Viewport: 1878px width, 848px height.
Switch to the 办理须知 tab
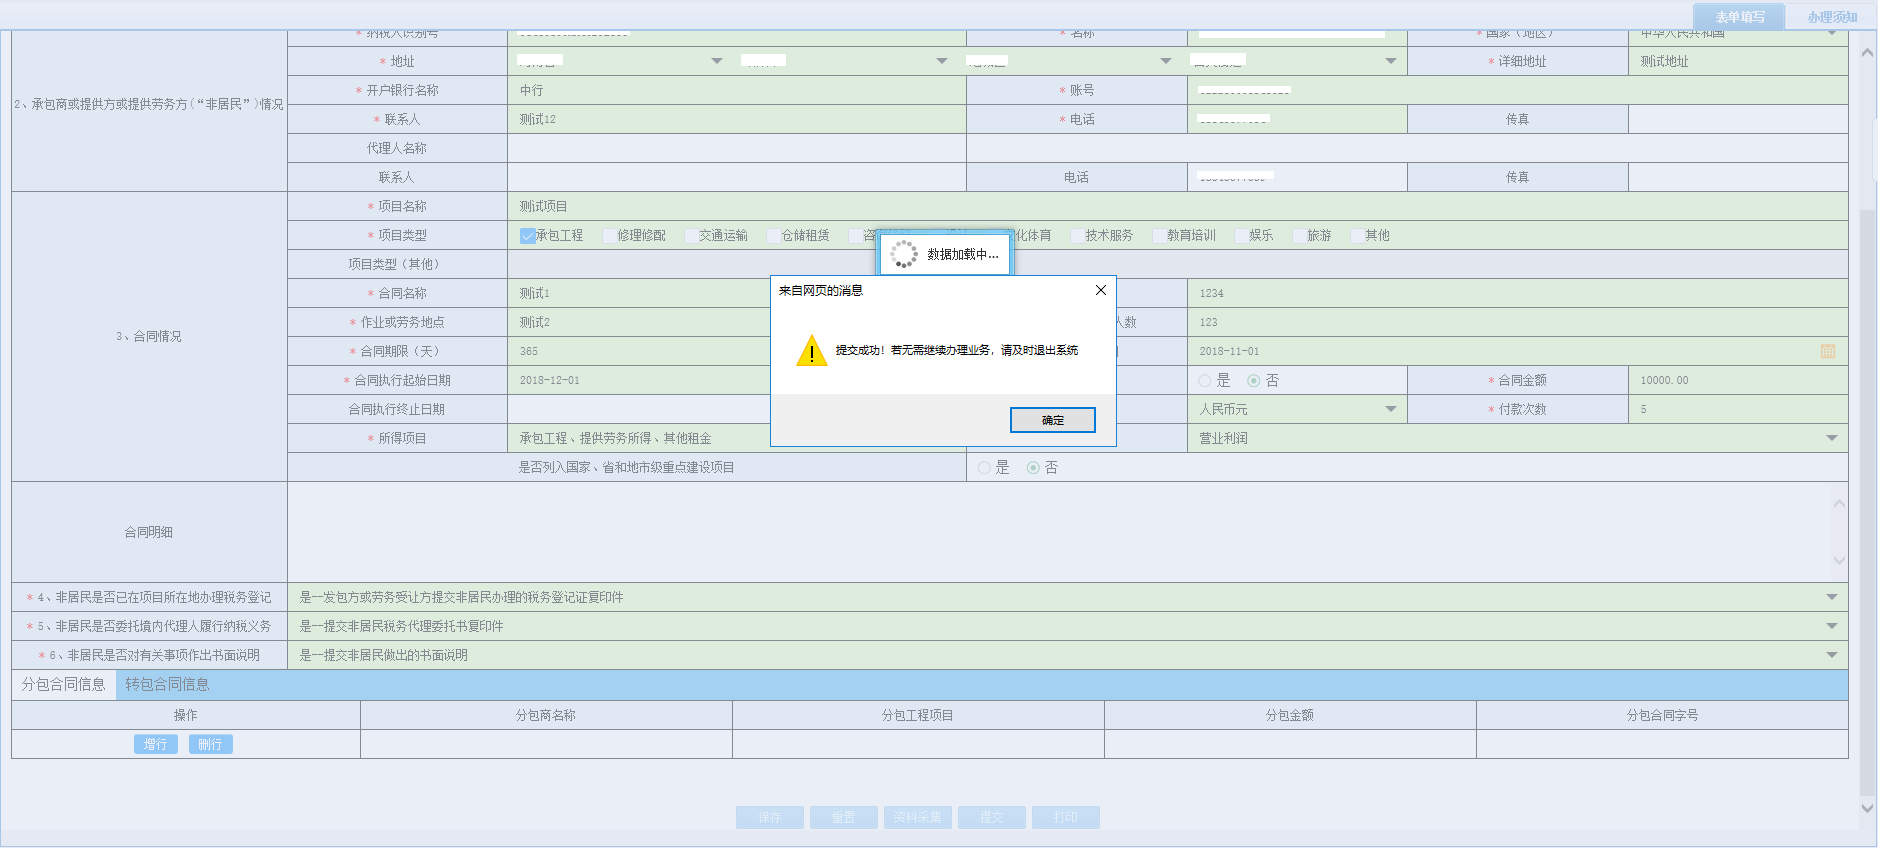click(1831, 17)
